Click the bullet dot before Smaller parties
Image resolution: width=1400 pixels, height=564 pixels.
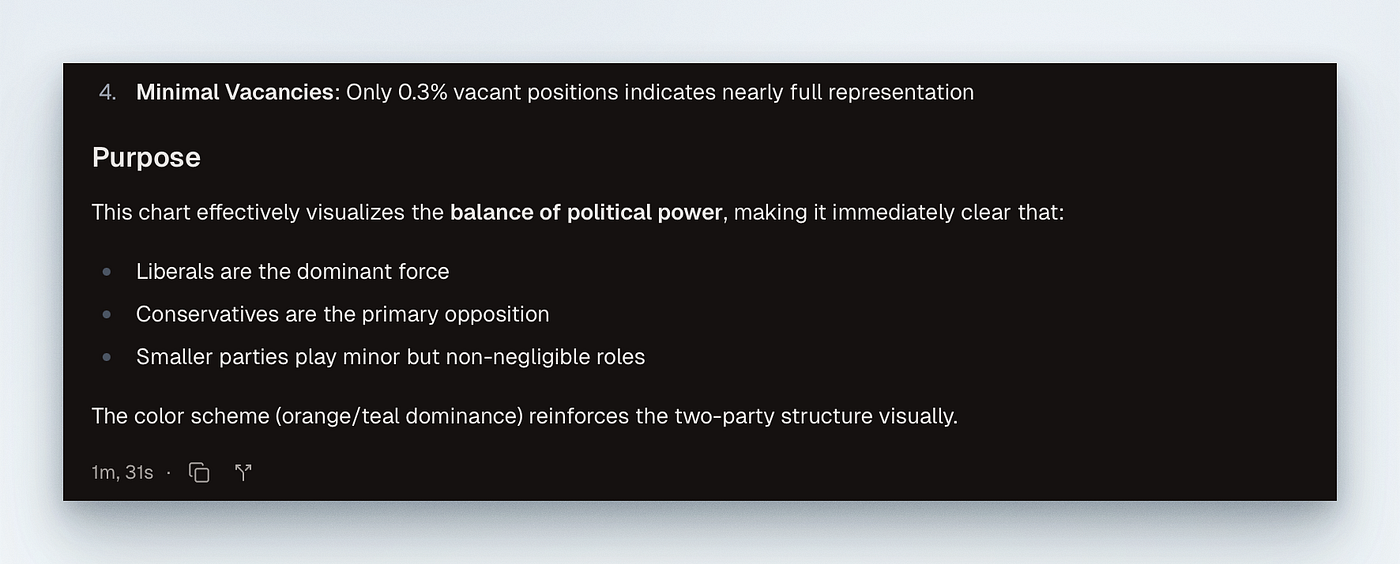[x=107, y=357]
